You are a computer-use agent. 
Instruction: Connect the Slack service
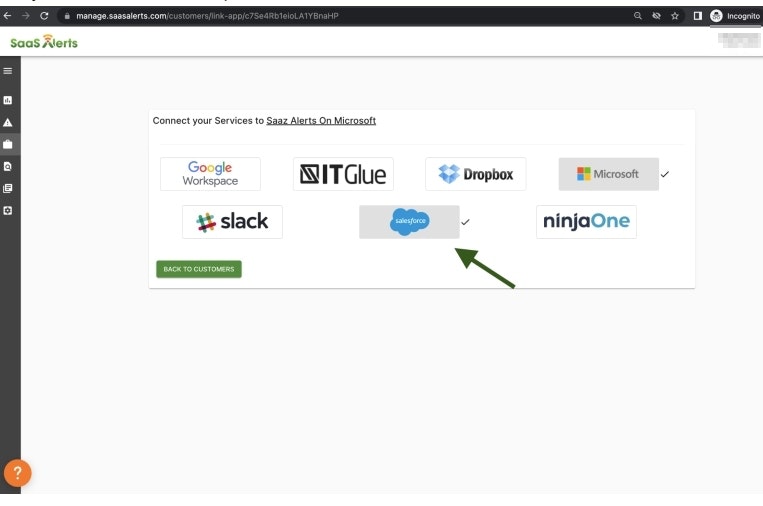pos(232,222)
